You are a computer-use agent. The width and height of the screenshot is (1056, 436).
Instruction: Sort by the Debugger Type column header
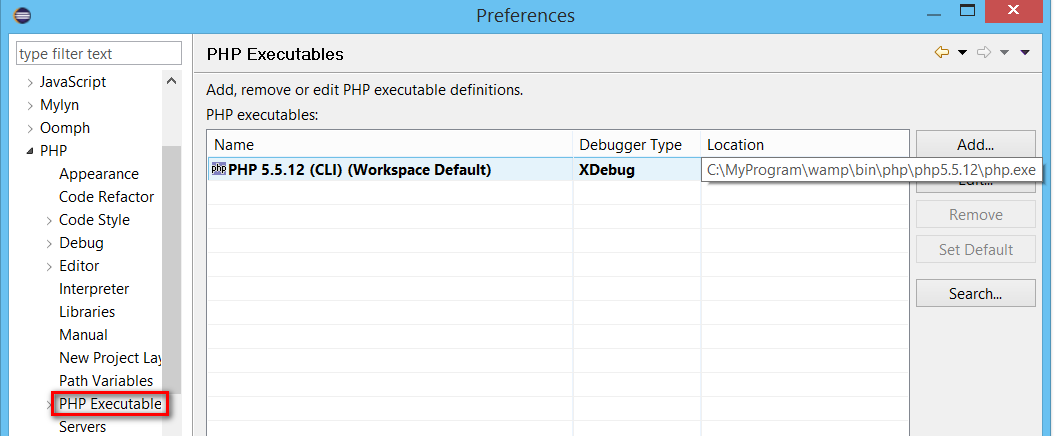point(637,144)
